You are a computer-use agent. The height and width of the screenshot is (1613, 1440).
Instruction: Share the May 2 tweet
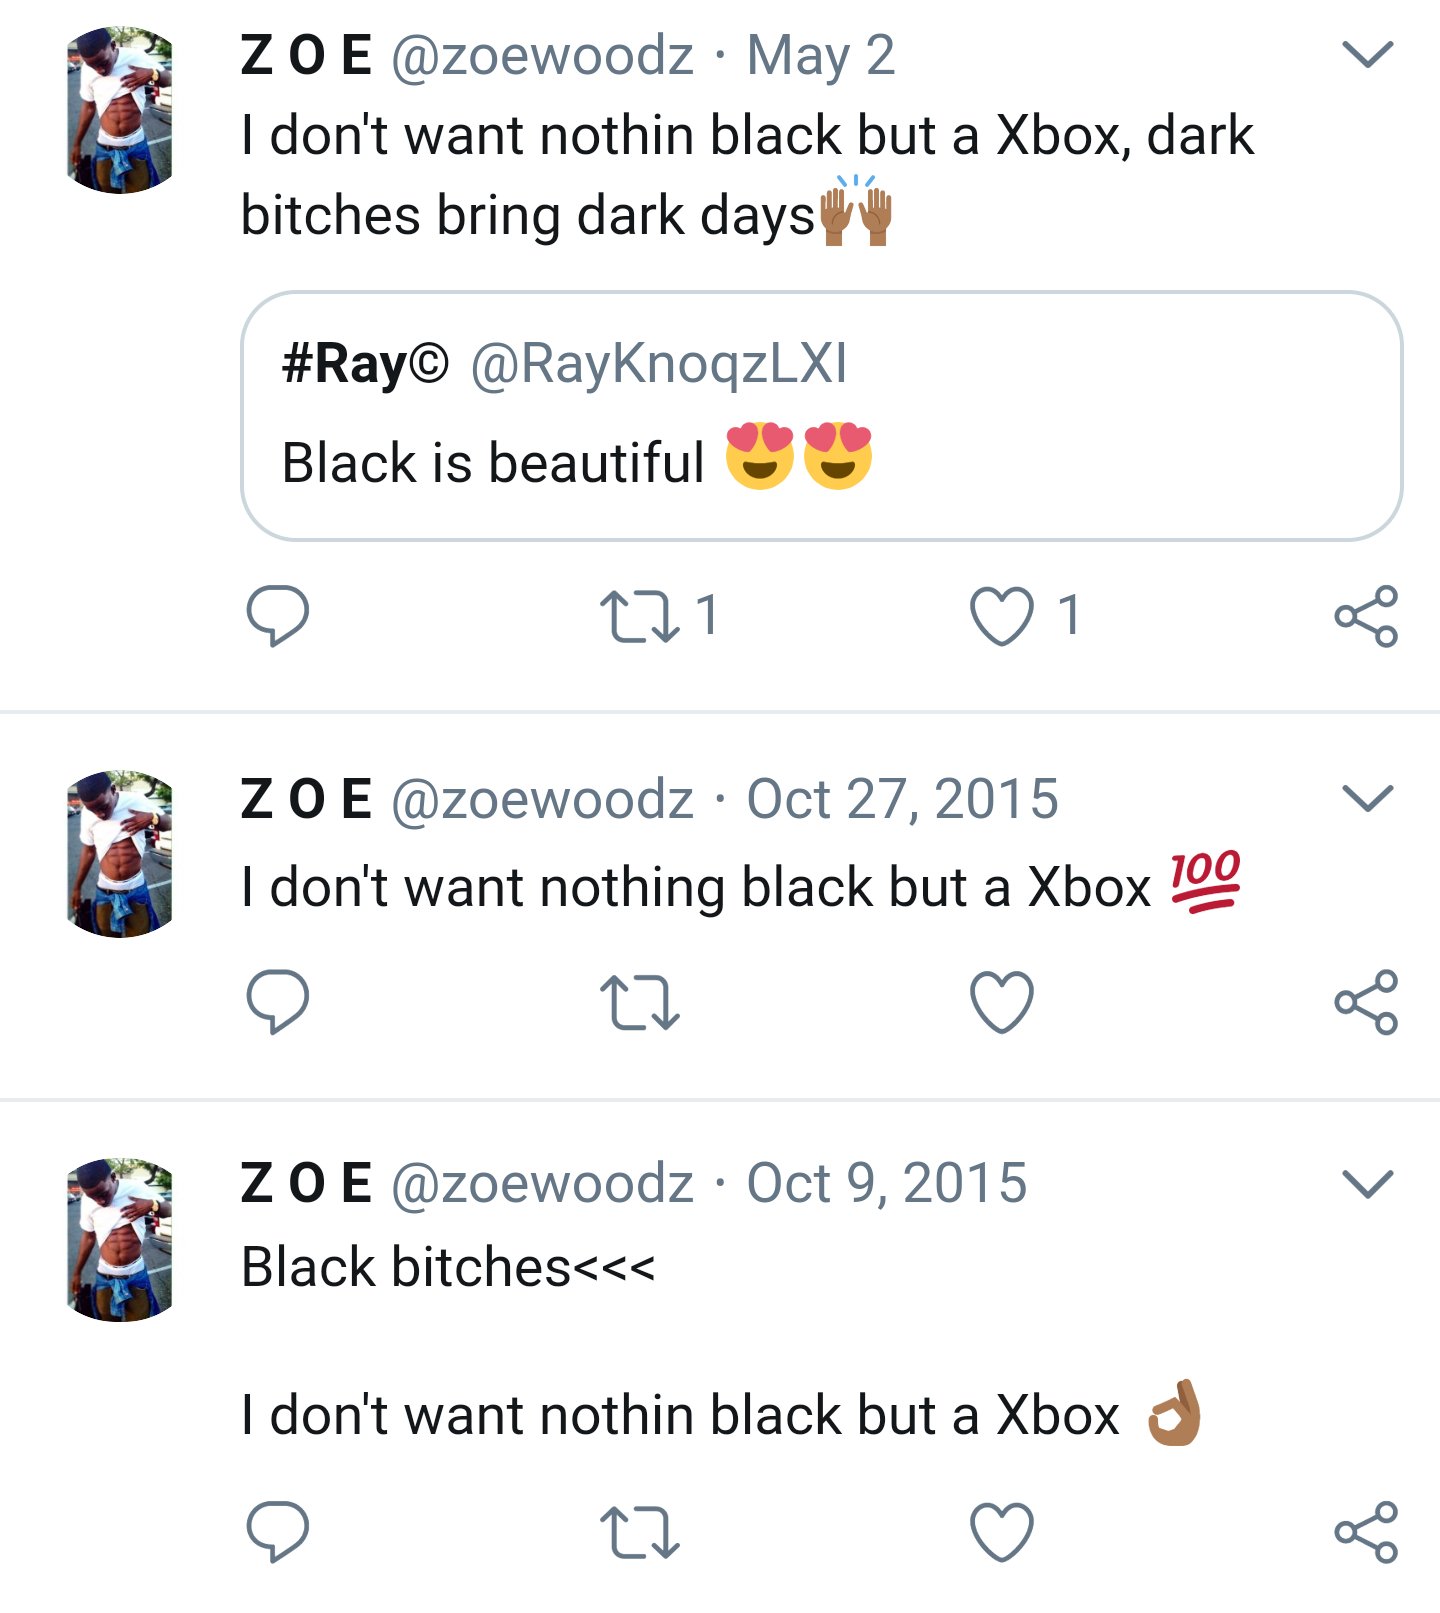coord(1365,616)
